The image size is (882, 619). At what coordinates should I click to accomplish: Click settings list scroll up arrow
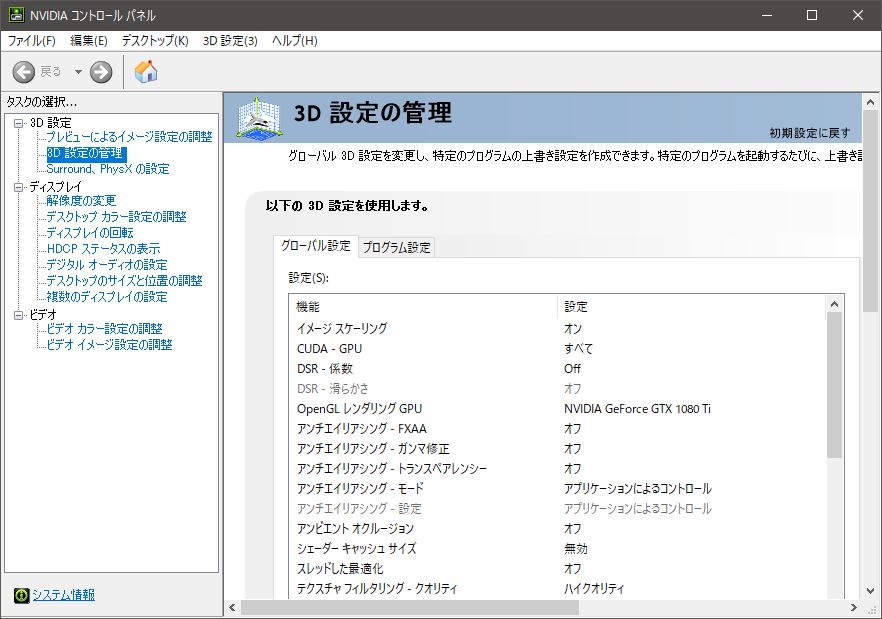coord(834,304)
